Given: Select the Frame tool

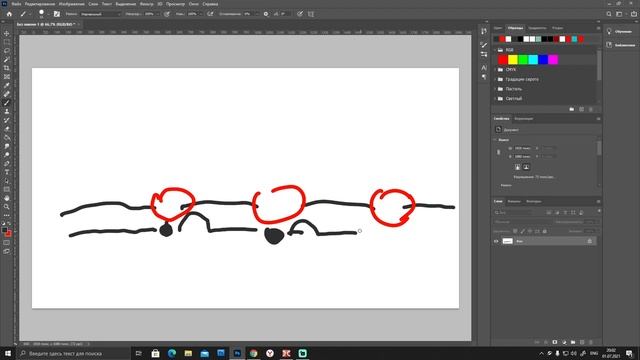Looking at the screenshot, I should pyautogui.click(x=7, y=77).
